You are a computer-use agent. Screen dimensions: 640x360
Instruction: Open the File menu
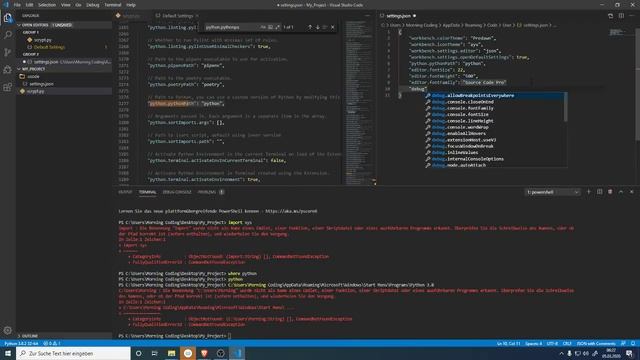coord(17,5)
